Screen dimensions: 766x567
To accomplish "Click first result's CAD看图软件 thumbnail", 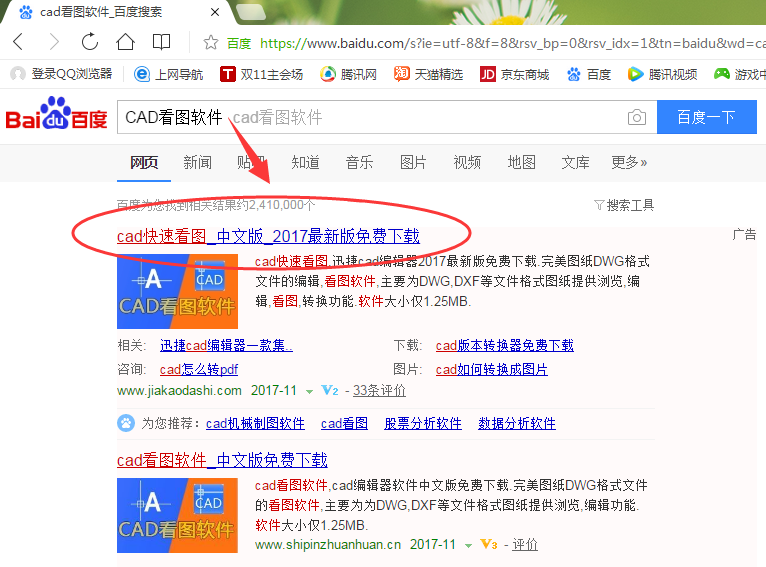I will click(x=177, y=291).
